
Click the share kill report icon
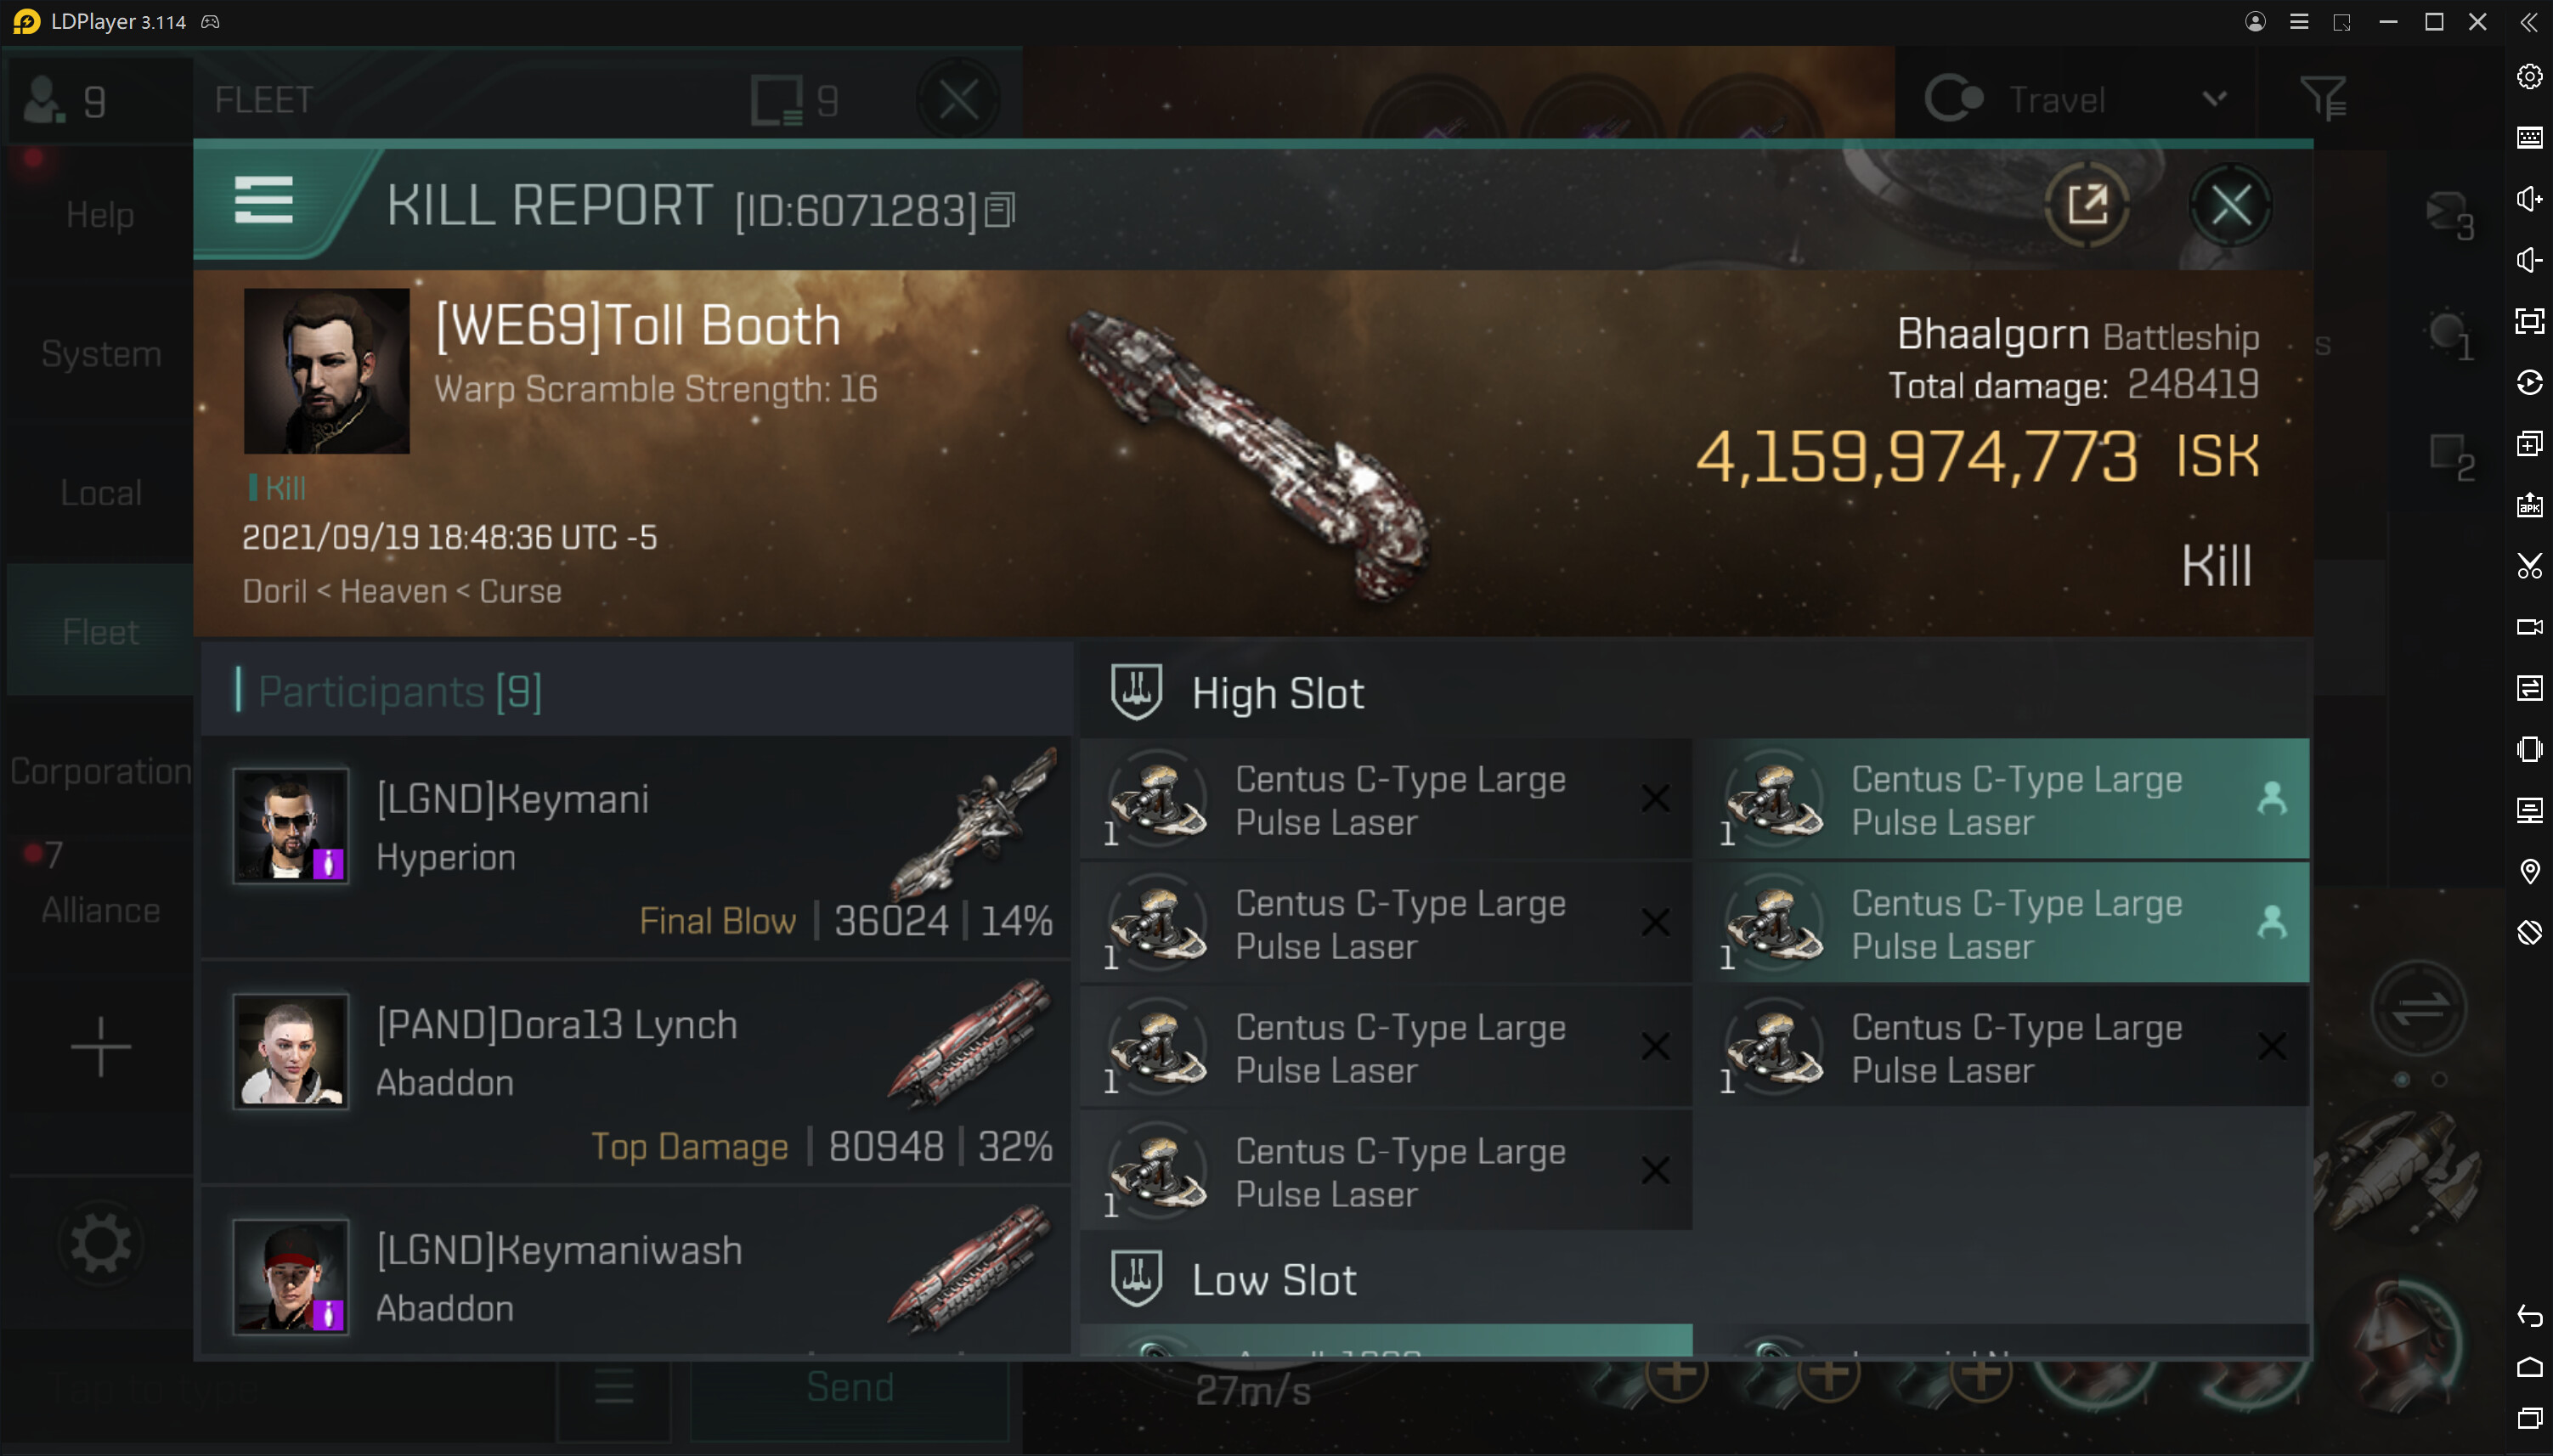(x=2087, y=205)
